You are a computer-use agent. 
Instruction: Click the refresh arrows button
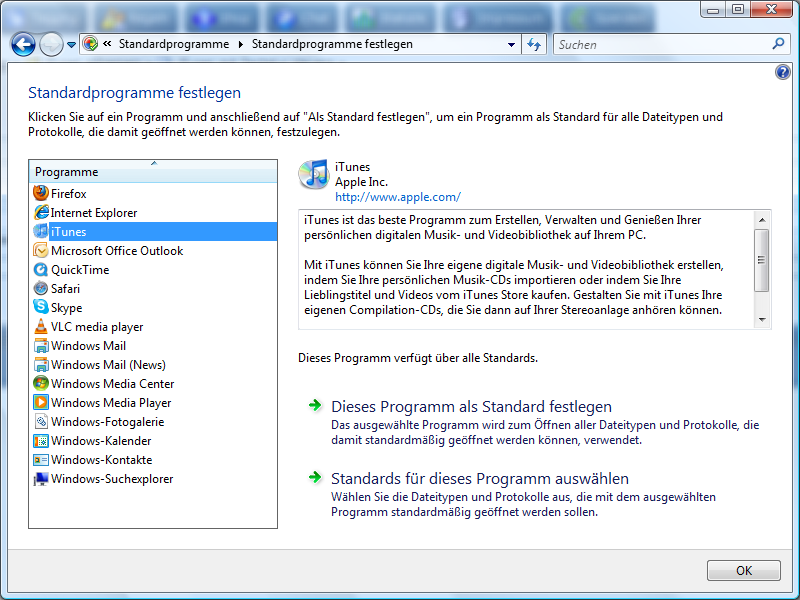534,44
